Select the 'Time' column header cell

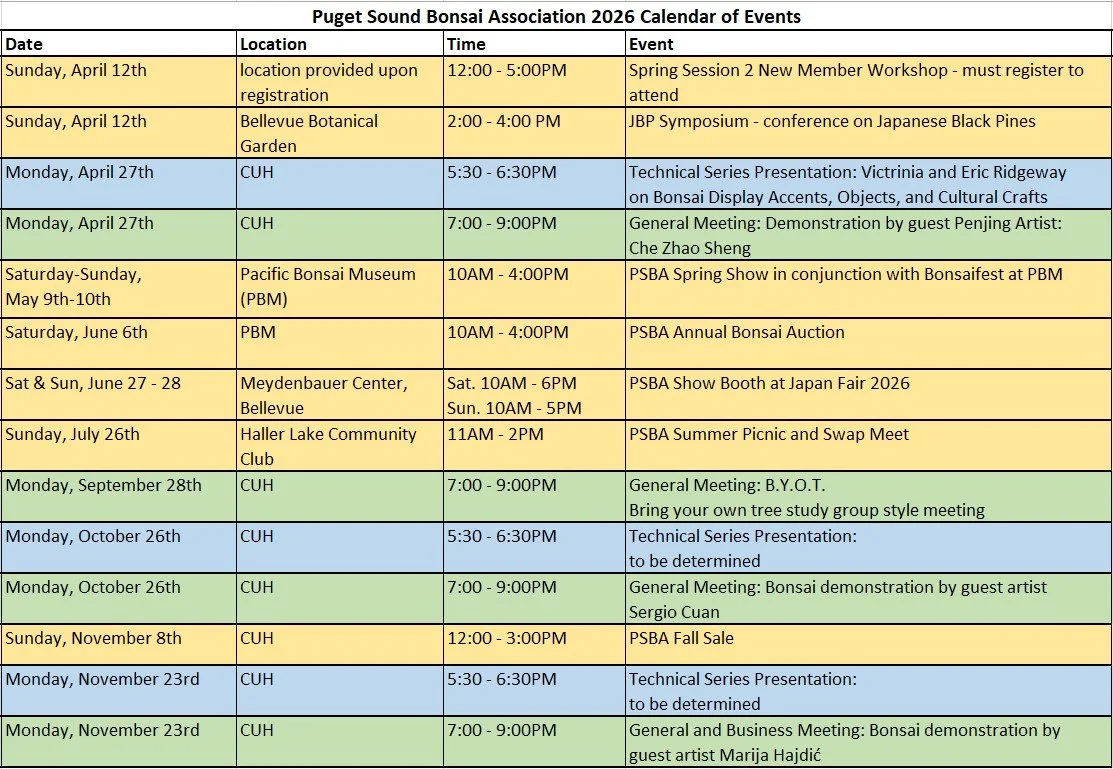[534, 44]
